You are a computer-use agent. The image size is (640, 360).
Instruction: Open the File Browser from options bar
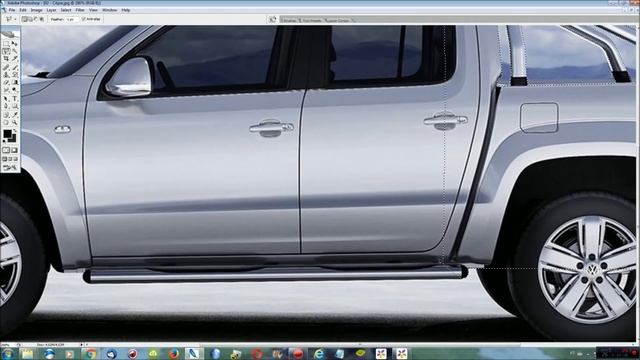coord(273,19)
